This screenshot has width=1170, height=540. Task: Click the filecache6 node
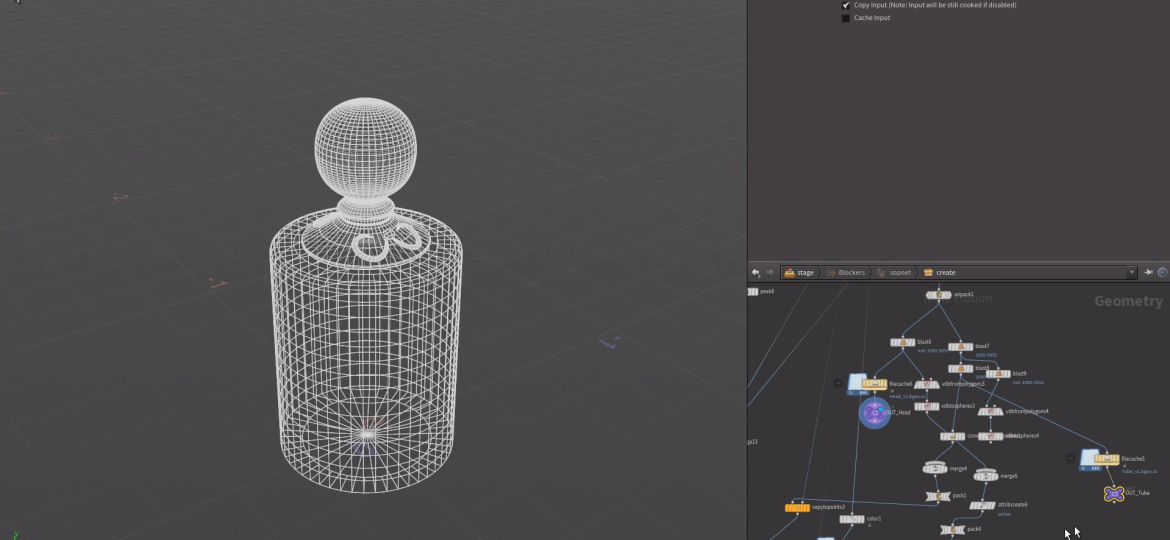click(875, 384)
